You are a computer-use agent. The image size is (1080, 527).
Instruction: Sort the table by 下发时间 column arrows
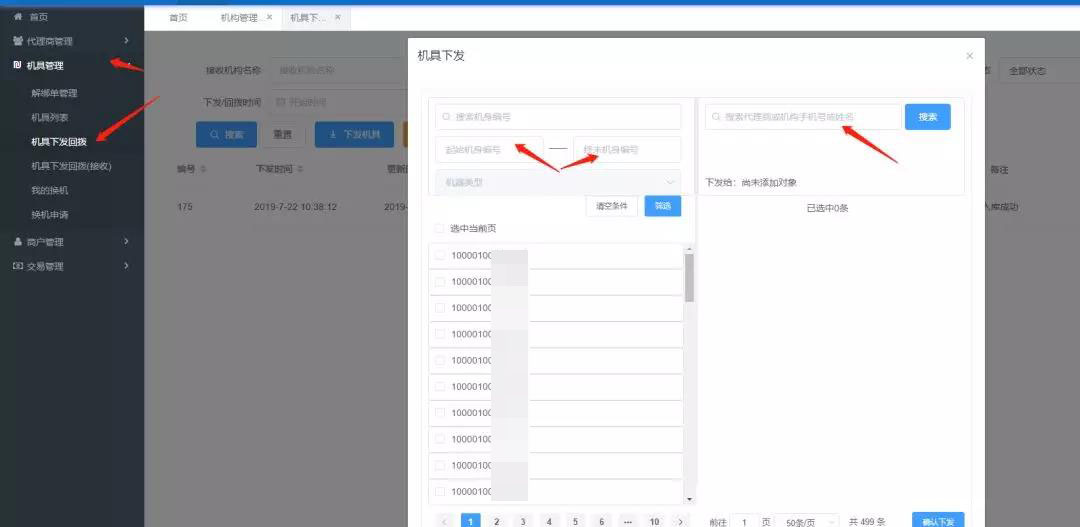[300, 169]
